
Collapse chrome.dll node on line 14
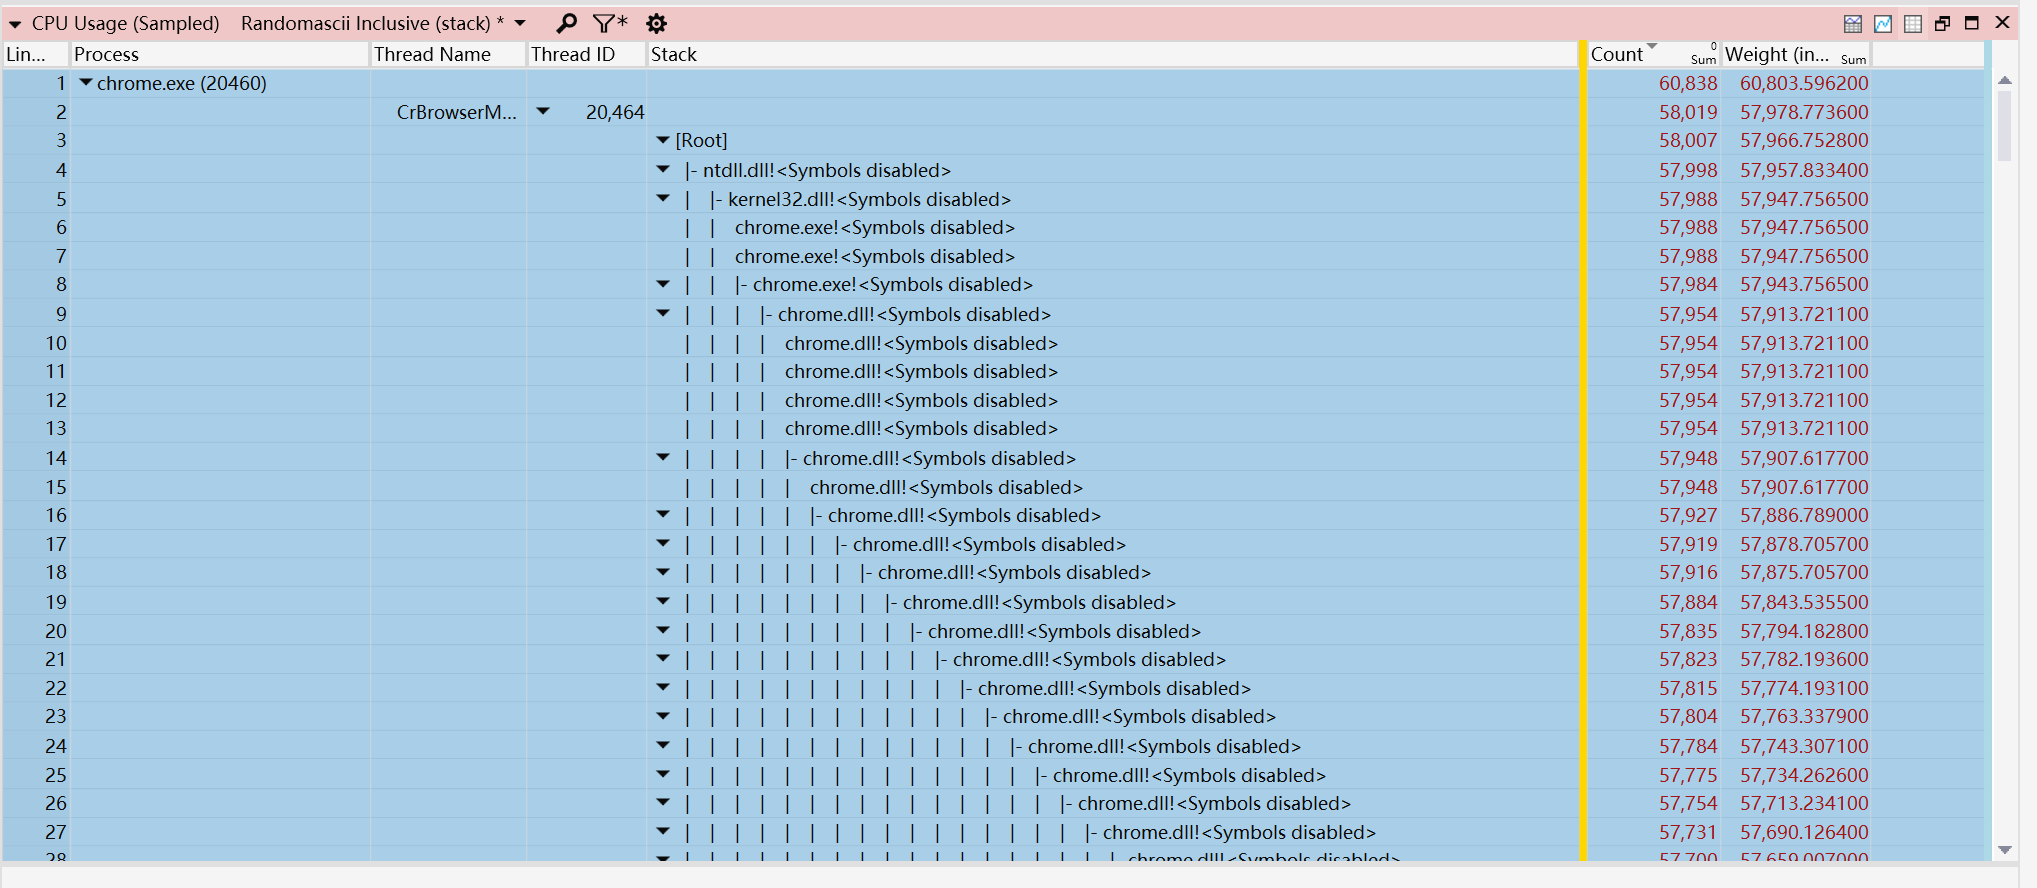(663, 458)
